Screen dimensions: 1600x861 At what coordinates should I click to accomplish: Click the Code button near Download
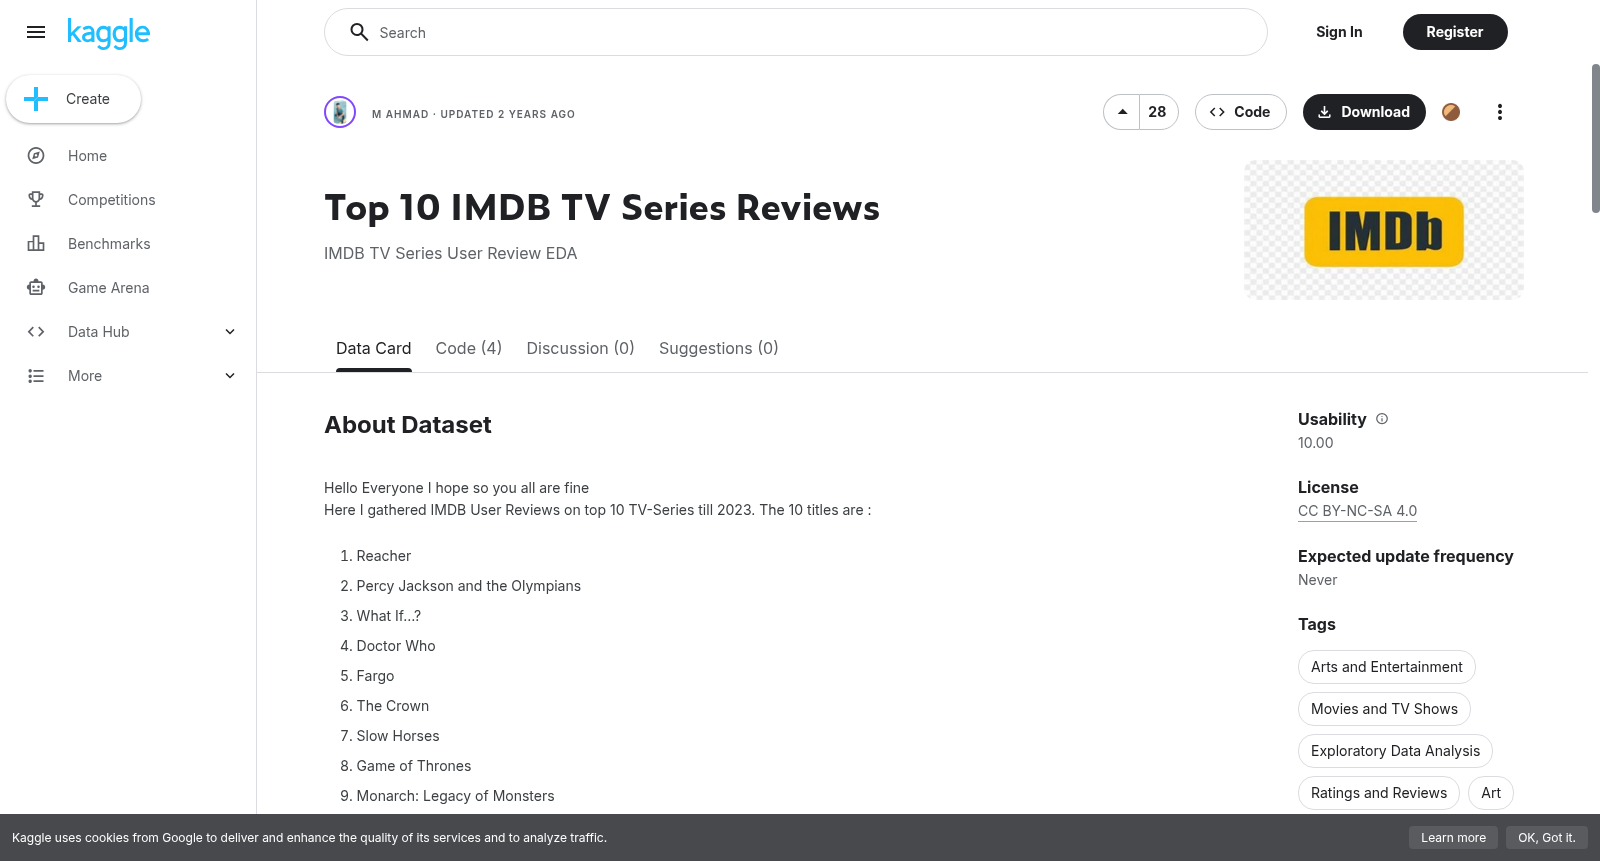coord(1240,112)
